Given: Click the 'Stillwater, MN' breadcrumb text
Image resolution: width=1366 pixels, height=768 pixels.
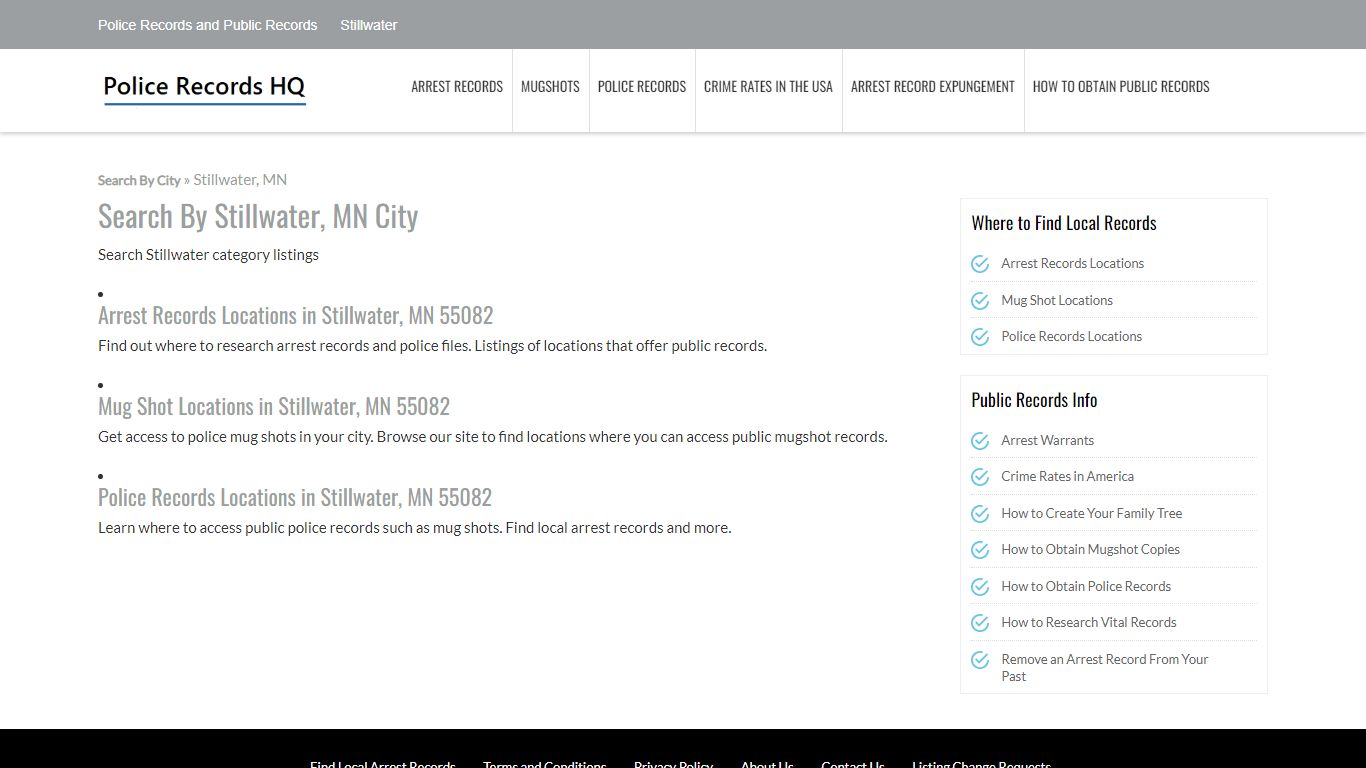Looking at the screenshot, I should click(240, 180).
